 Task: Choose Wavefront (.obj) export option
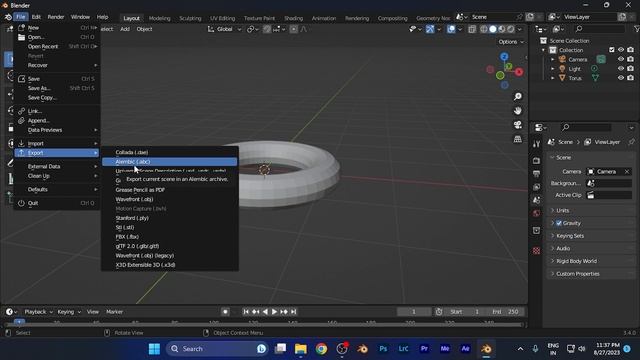pos(169,199)
